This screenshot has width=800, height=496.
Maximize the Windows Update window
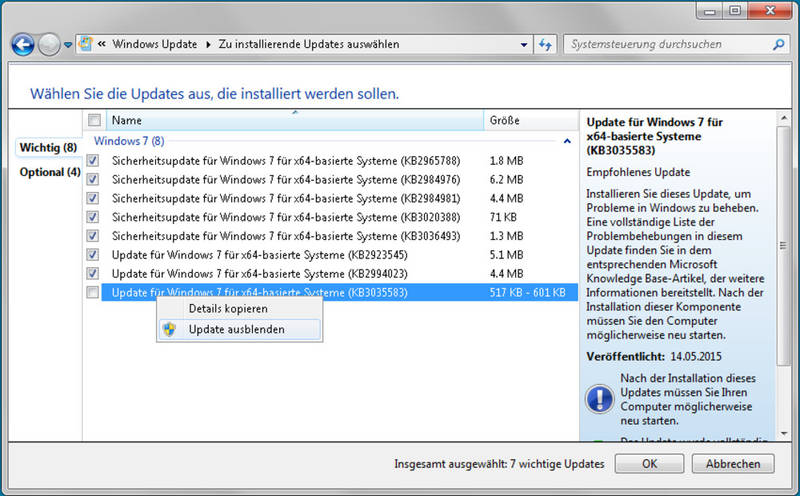[735, 11]
